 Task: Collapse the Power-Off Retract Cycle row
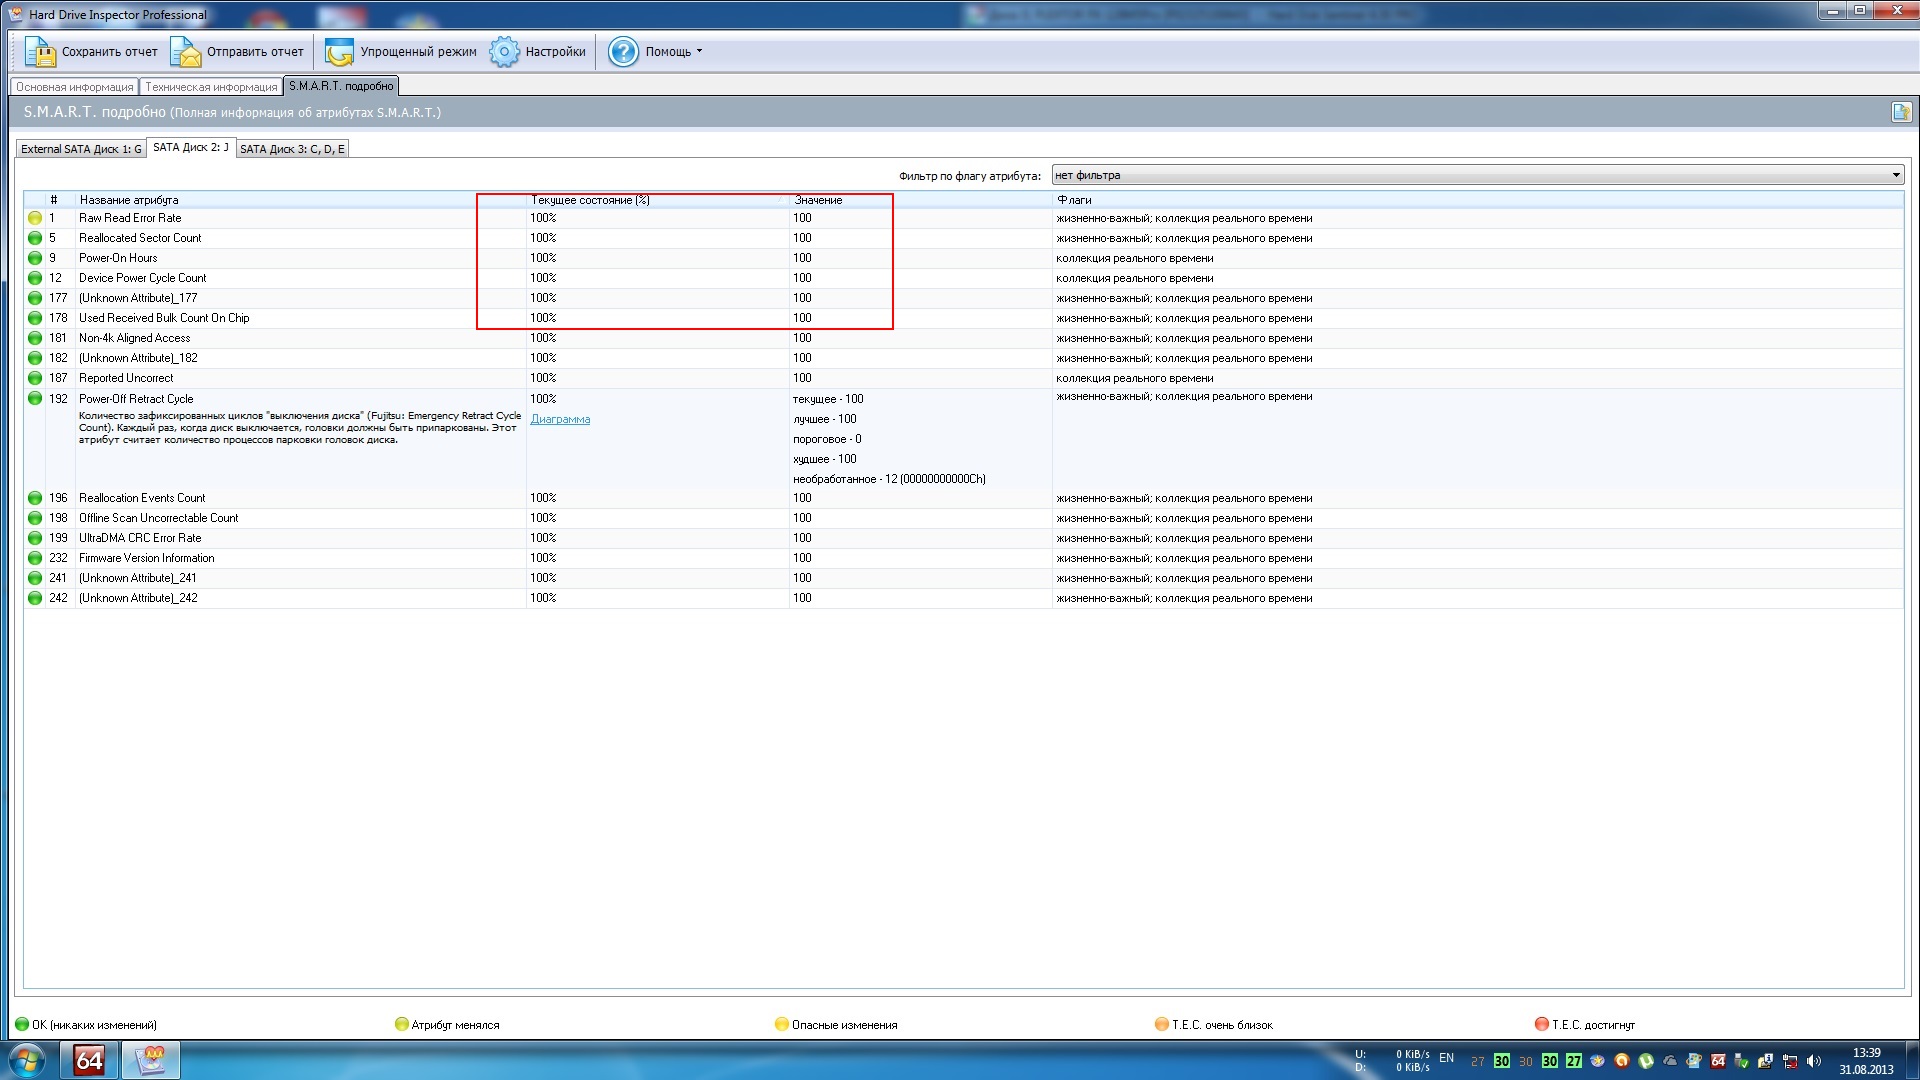136,399
